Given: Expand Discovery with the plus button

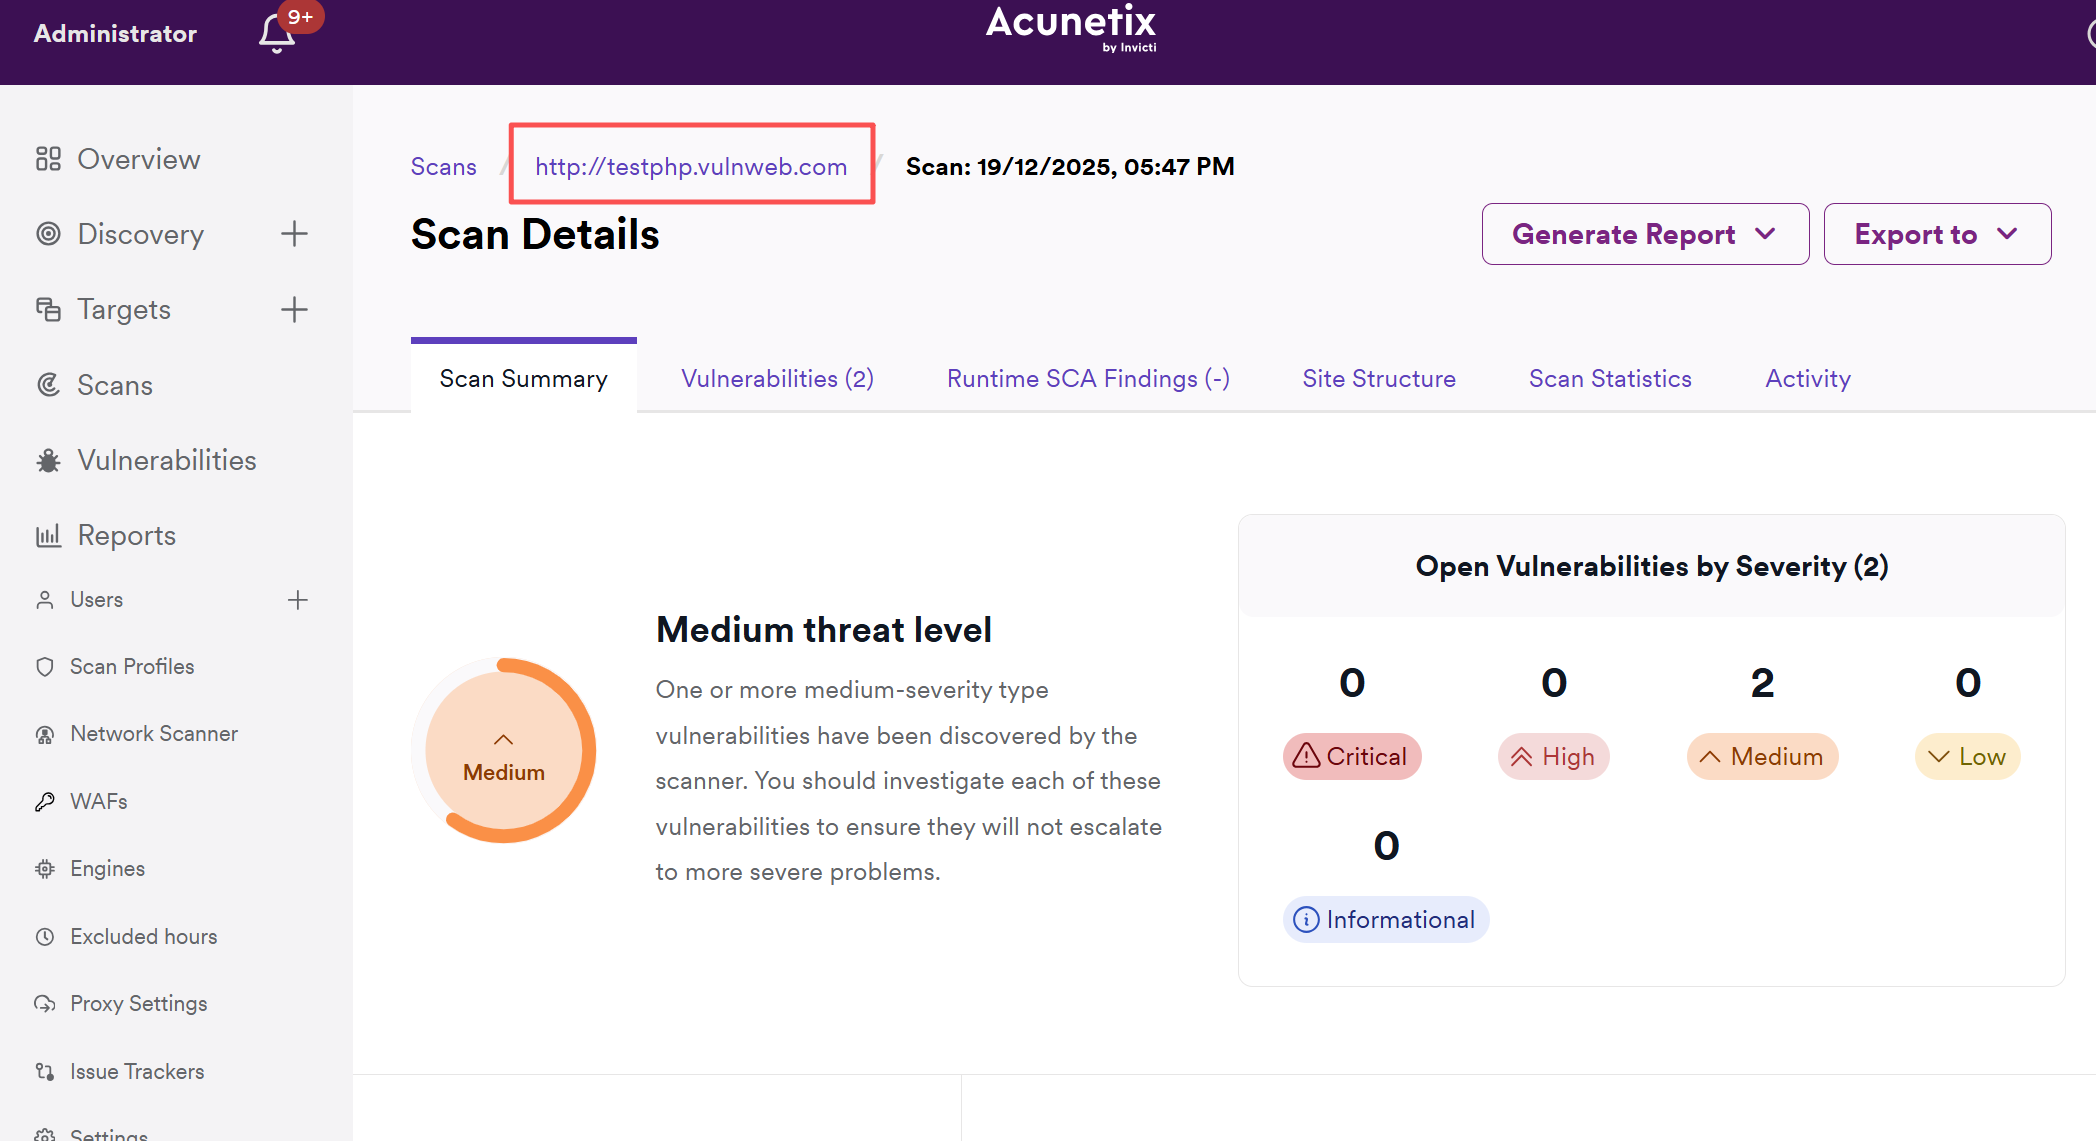Looking at the screenshot, I should coord(294,234).
